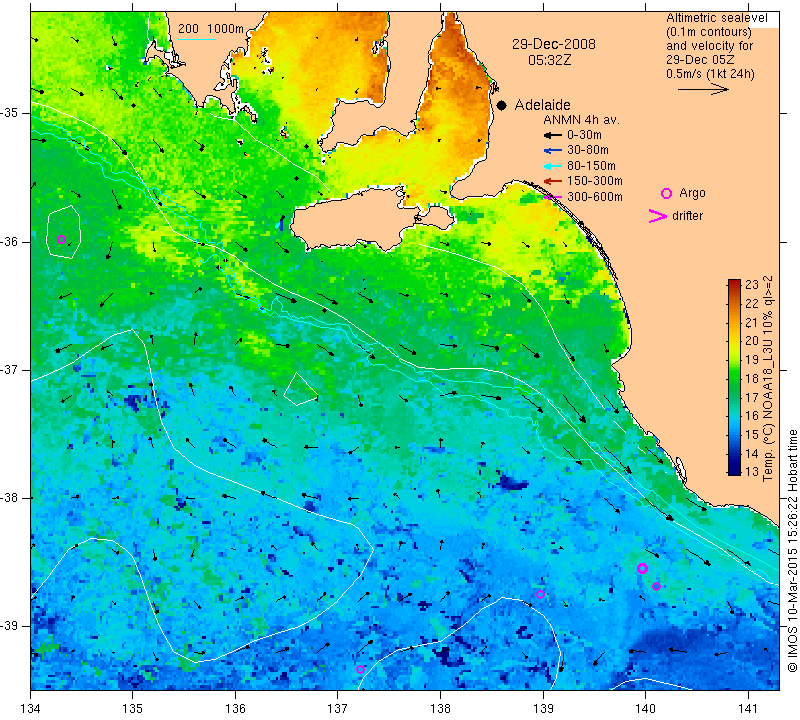Click the cyan 80-150m legend arrow
Image resolution: width=800 pixels, height=720 pixels.
[553, 166]
